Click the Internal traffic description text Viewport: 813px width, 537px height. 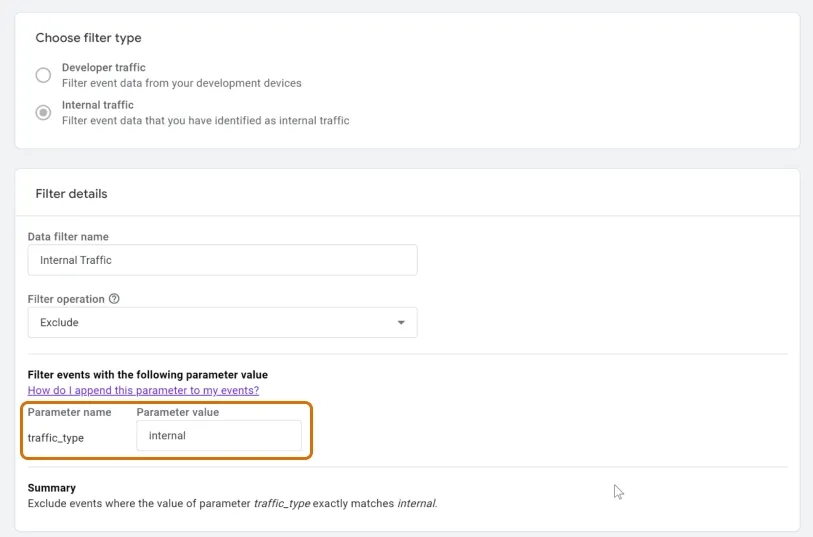click(205, 120)
